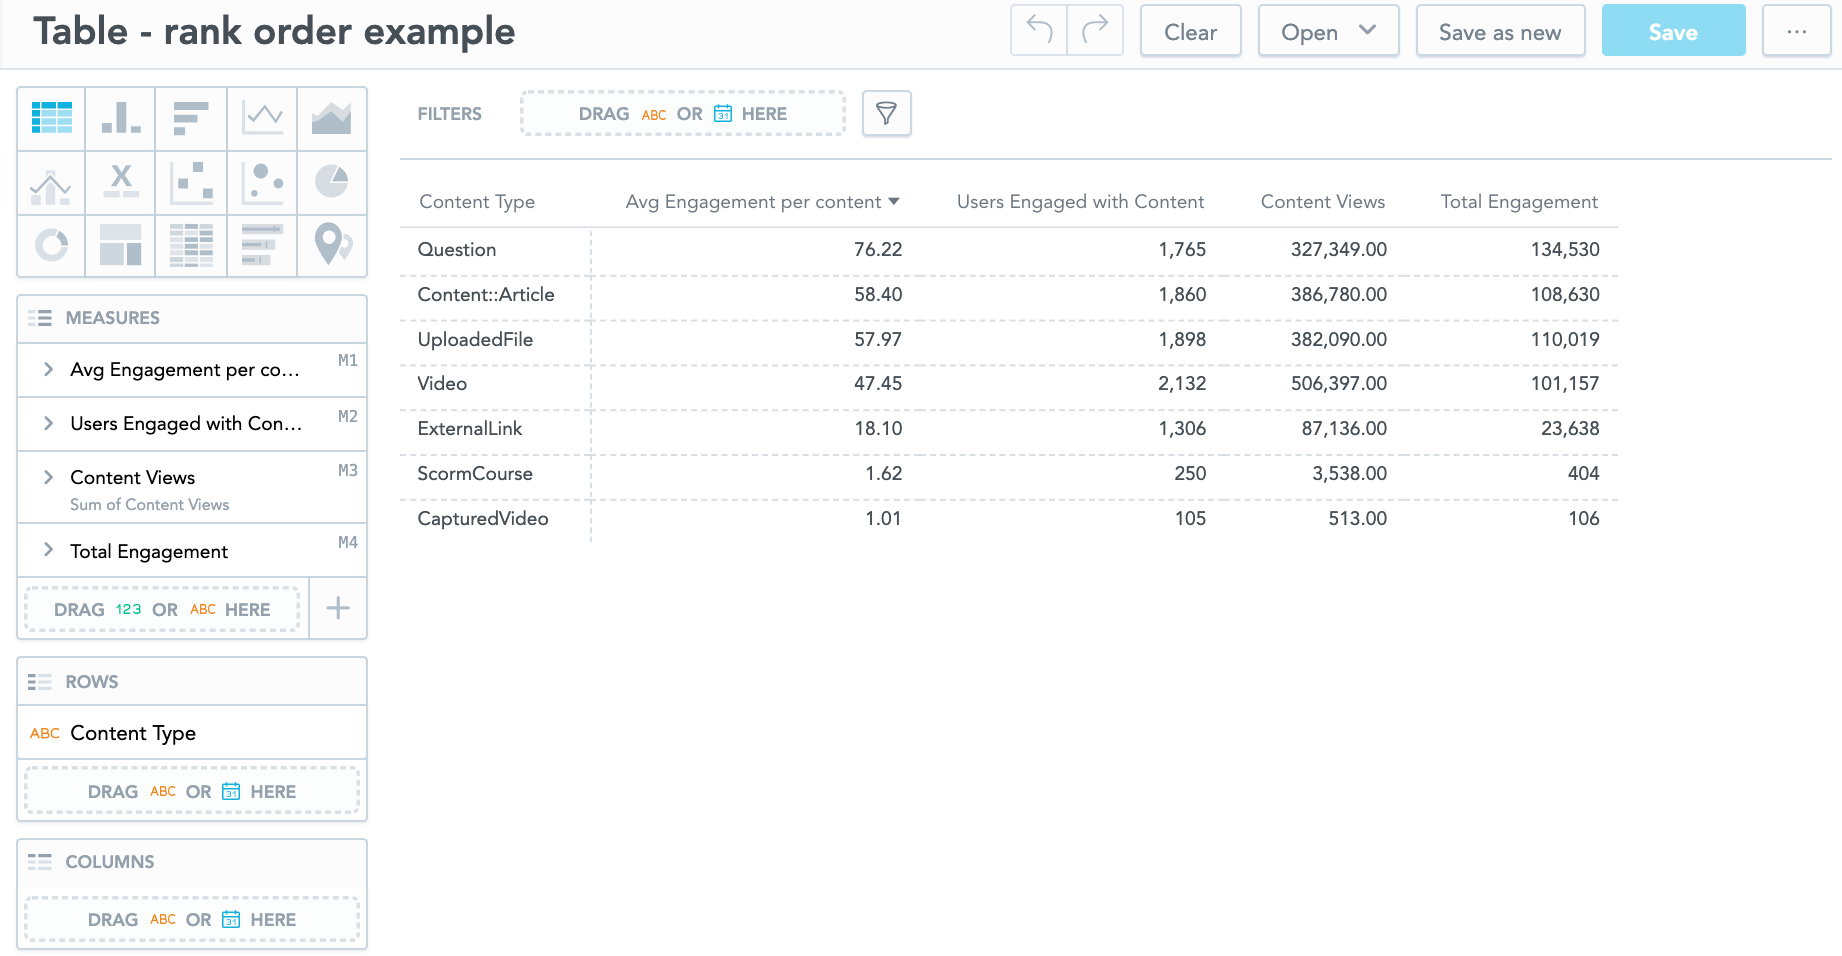Select the column chart visualization

(121, 118)
